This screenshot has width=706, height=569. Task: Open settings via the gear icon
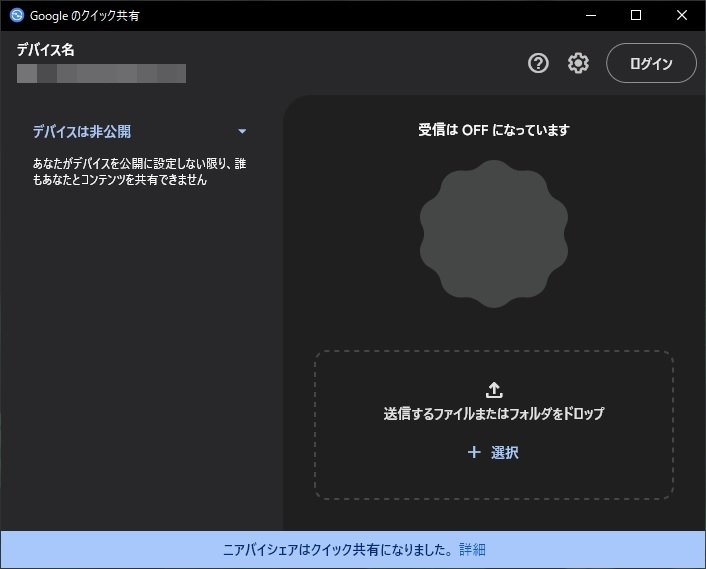[x=578, y=63]
